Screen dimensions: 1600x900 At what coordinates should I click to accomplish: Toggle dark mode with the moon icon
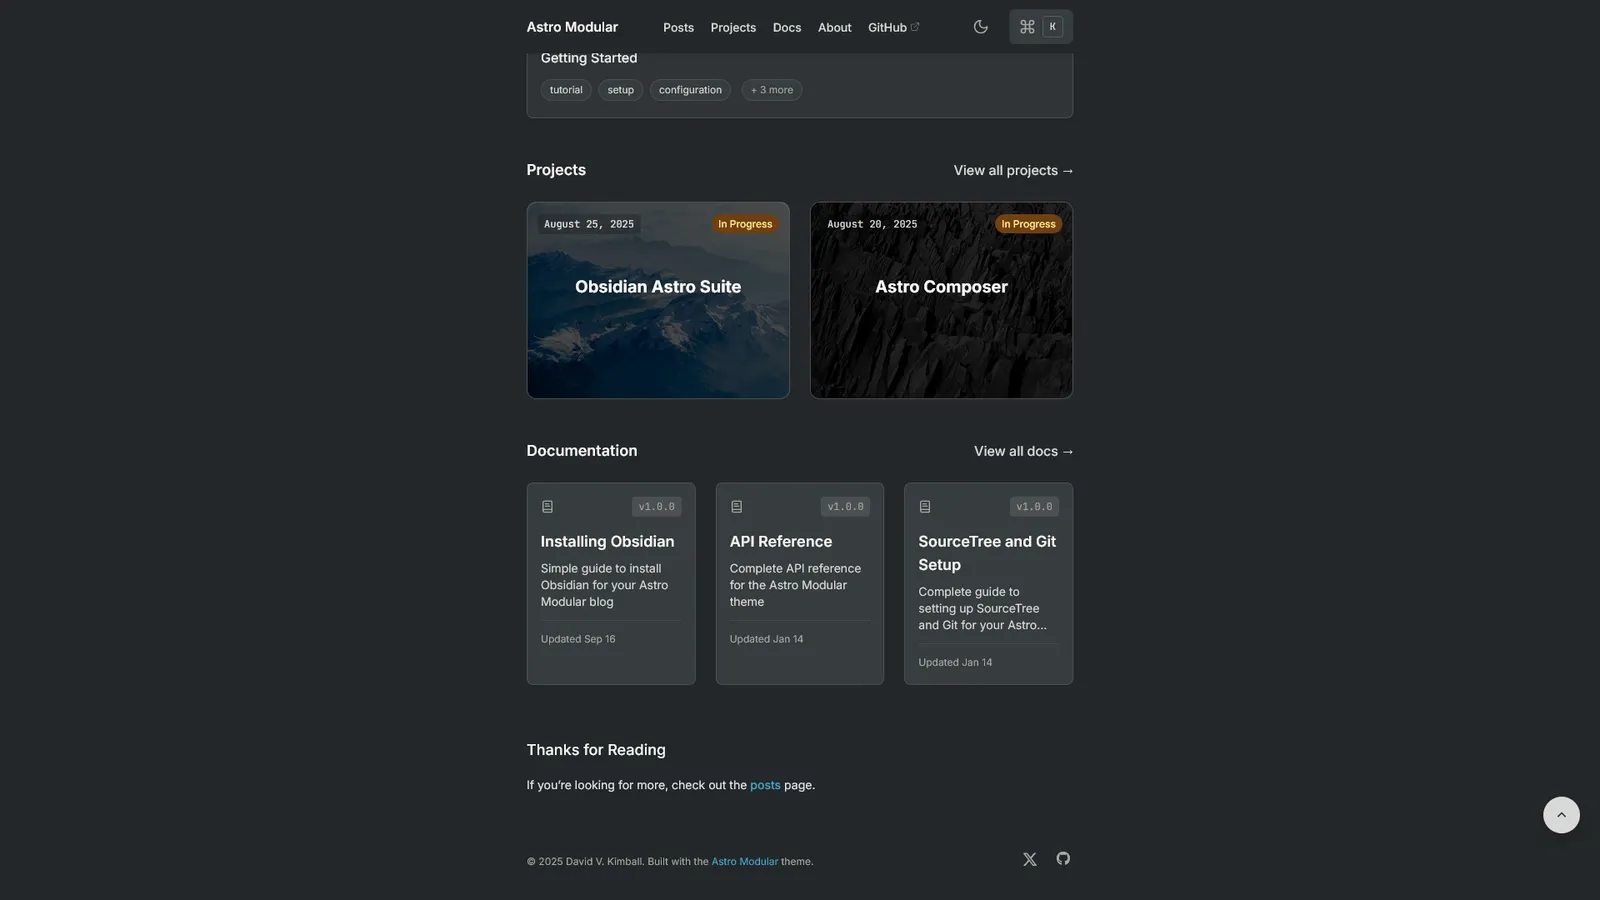click(980, 27)
